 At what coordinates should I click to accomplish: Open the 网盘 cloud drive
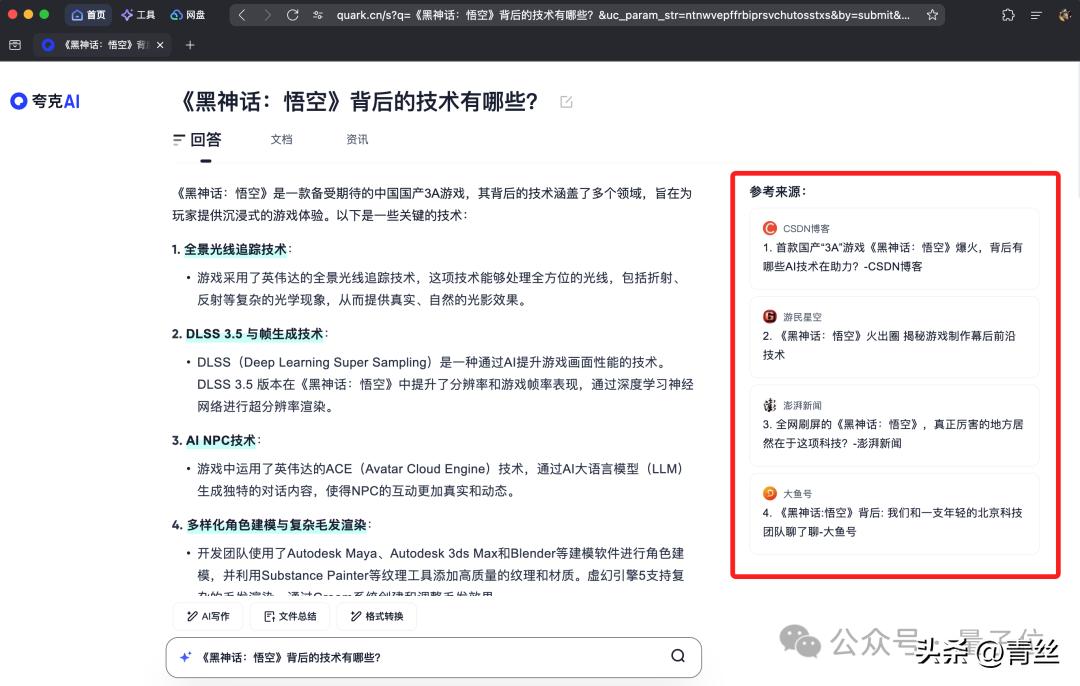[x=188, y=15]
